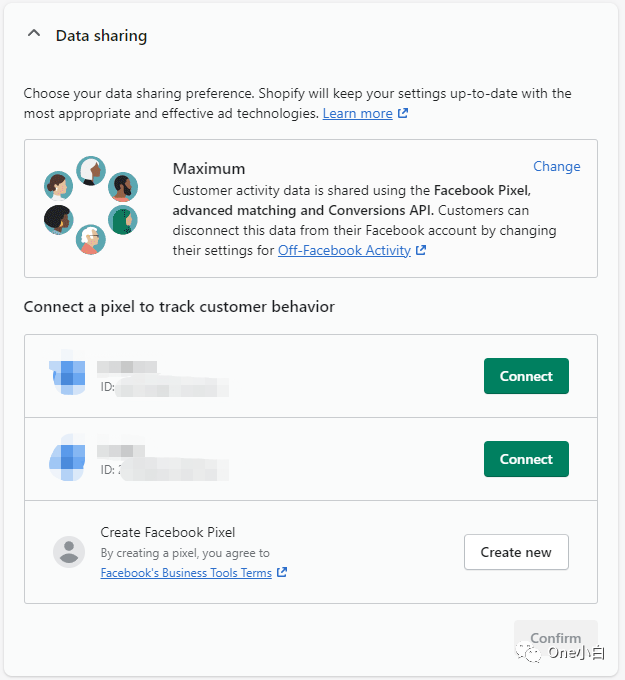Collapse the Data sharing section chevron
This screenshot has width=625, height=680.
(34, 33)
